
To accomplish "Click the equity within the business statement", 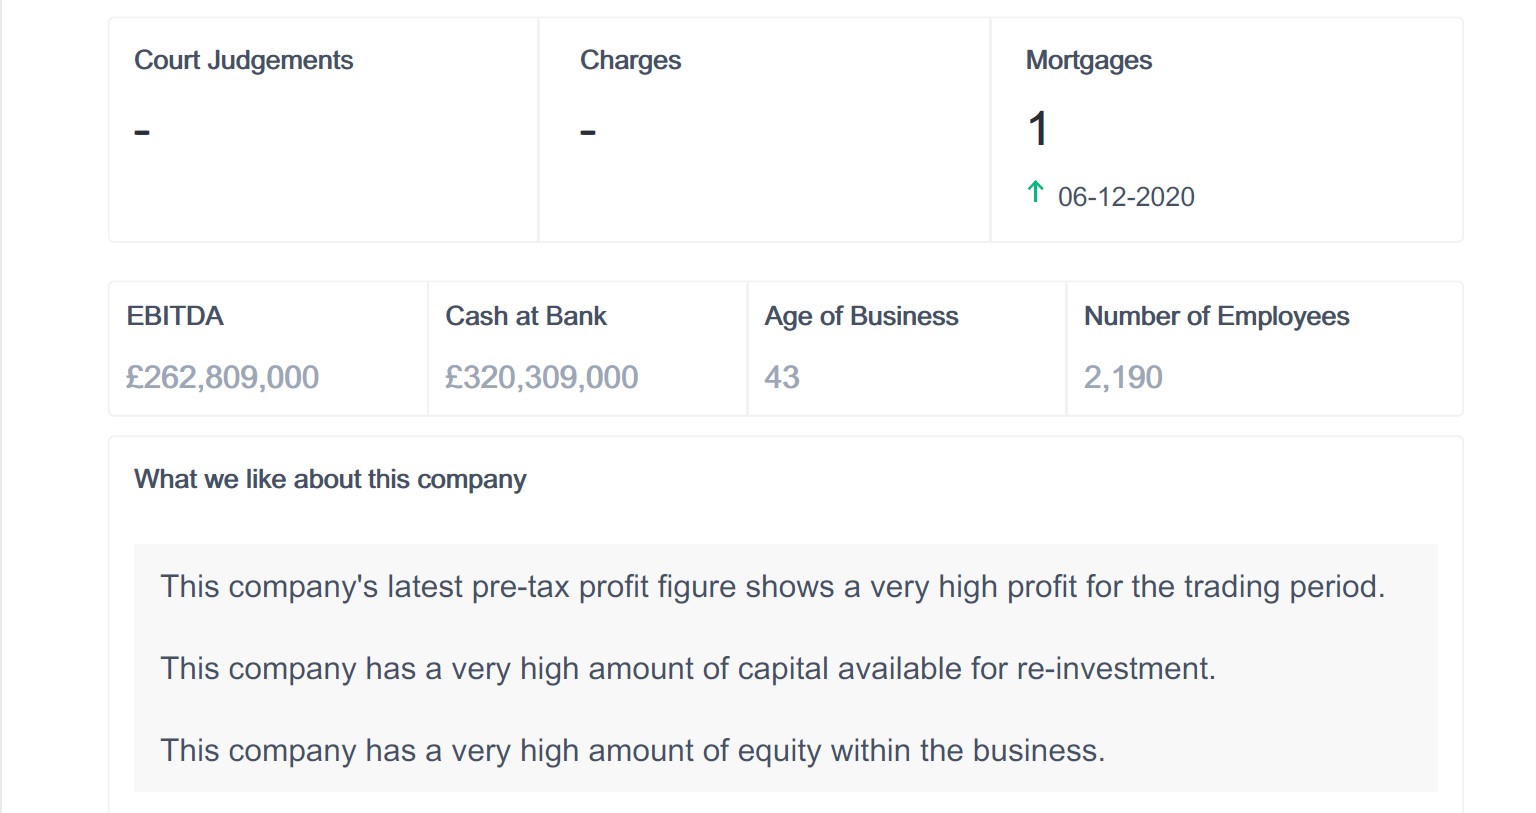I will pos(632,750).
